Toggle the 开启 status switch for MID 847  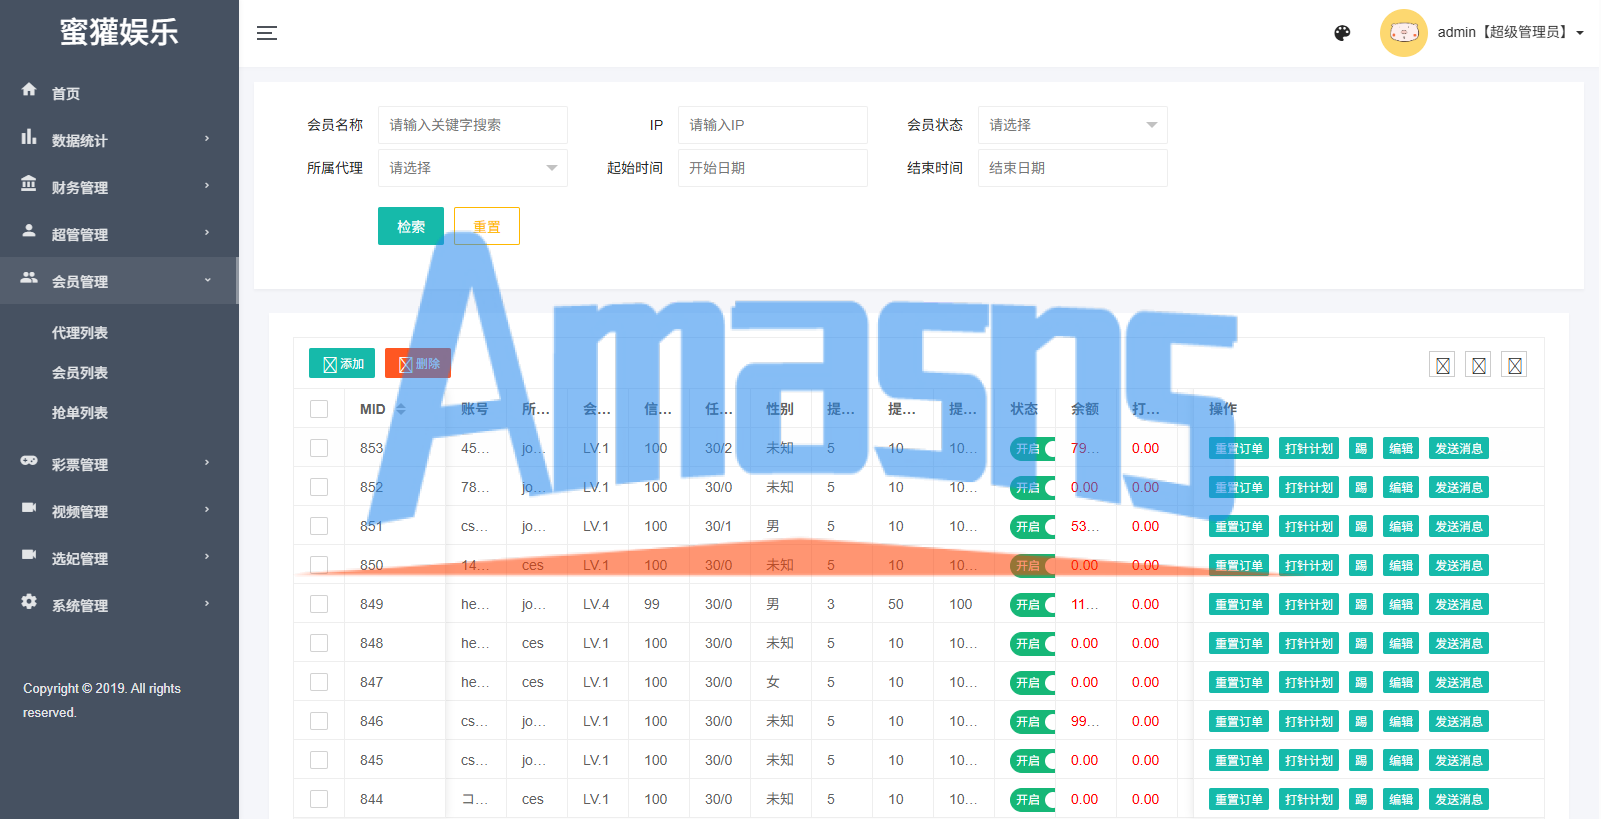tap(1033, 683)
